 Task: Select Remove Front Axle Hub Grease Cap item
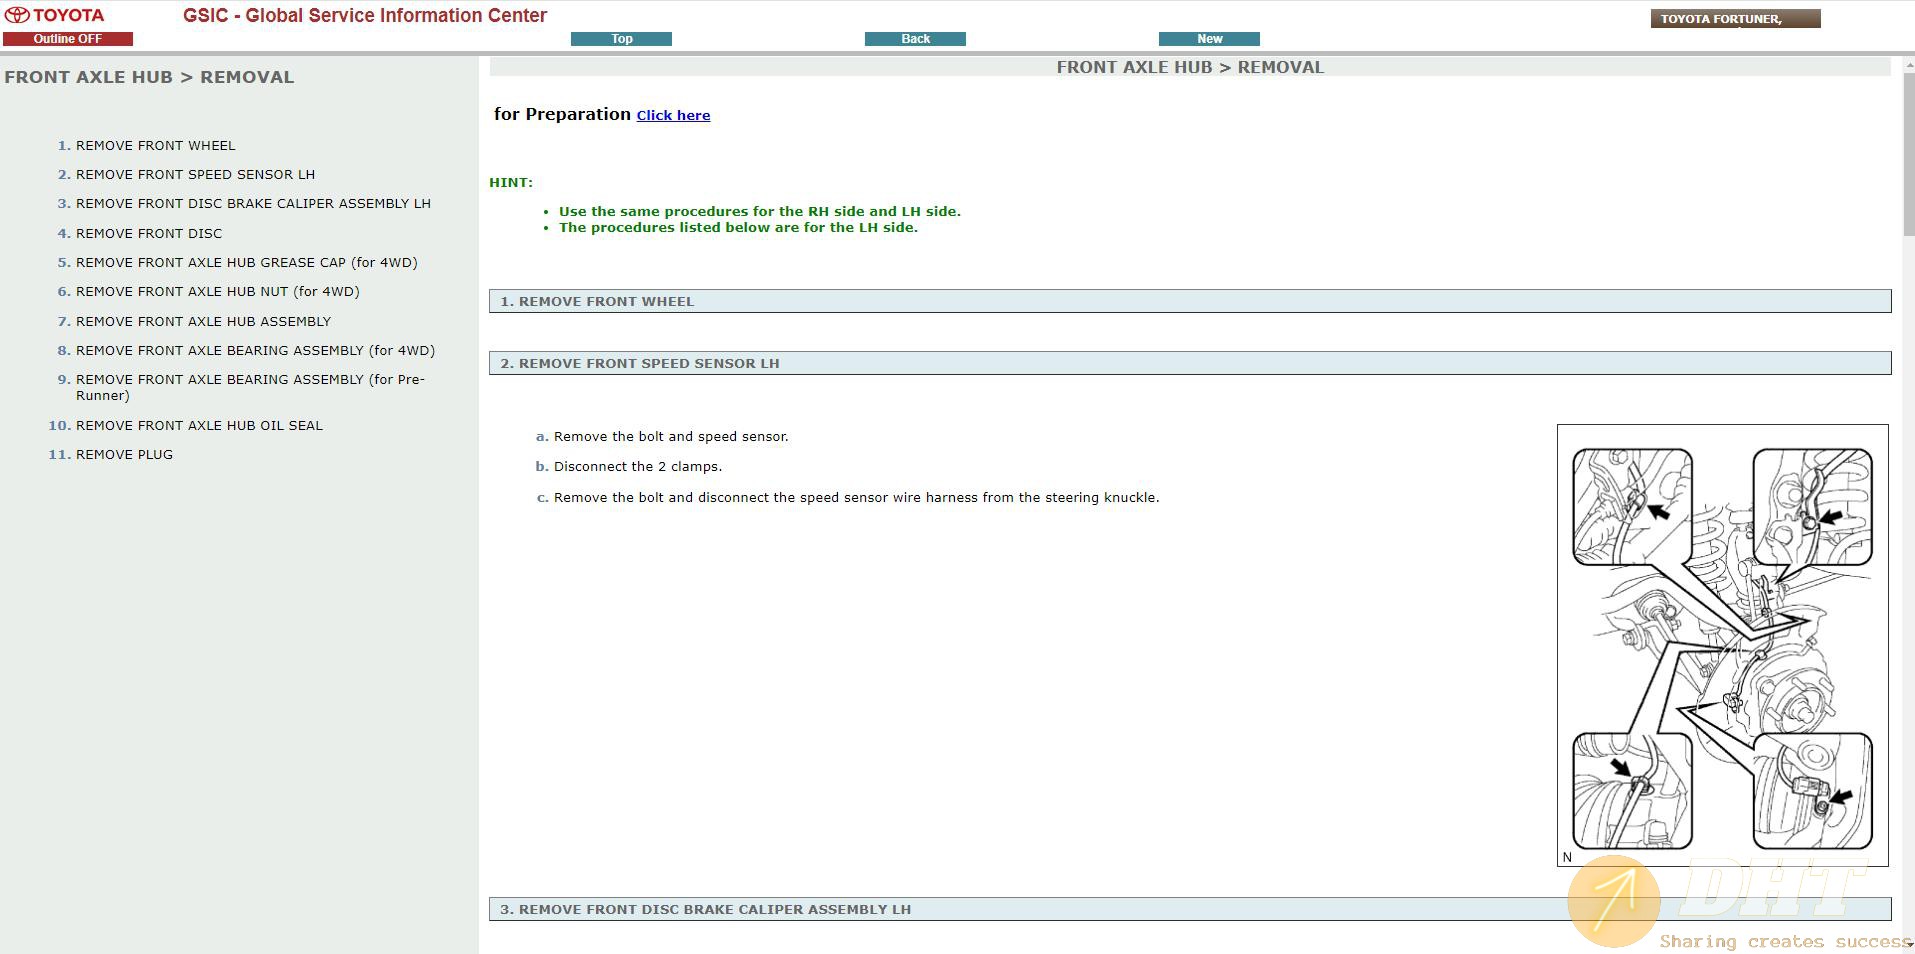click(247, 262)
